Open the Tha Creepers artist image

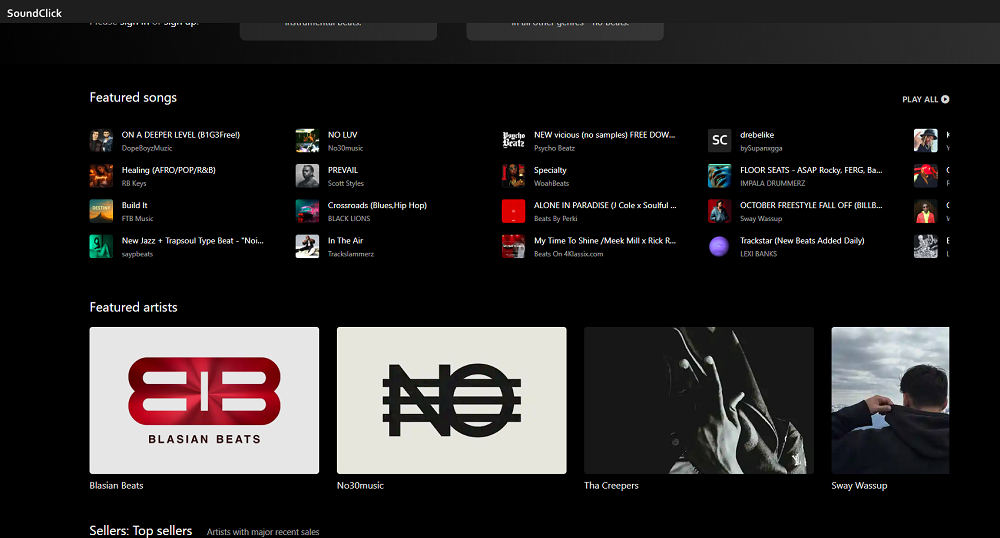(x=699, y=400)
